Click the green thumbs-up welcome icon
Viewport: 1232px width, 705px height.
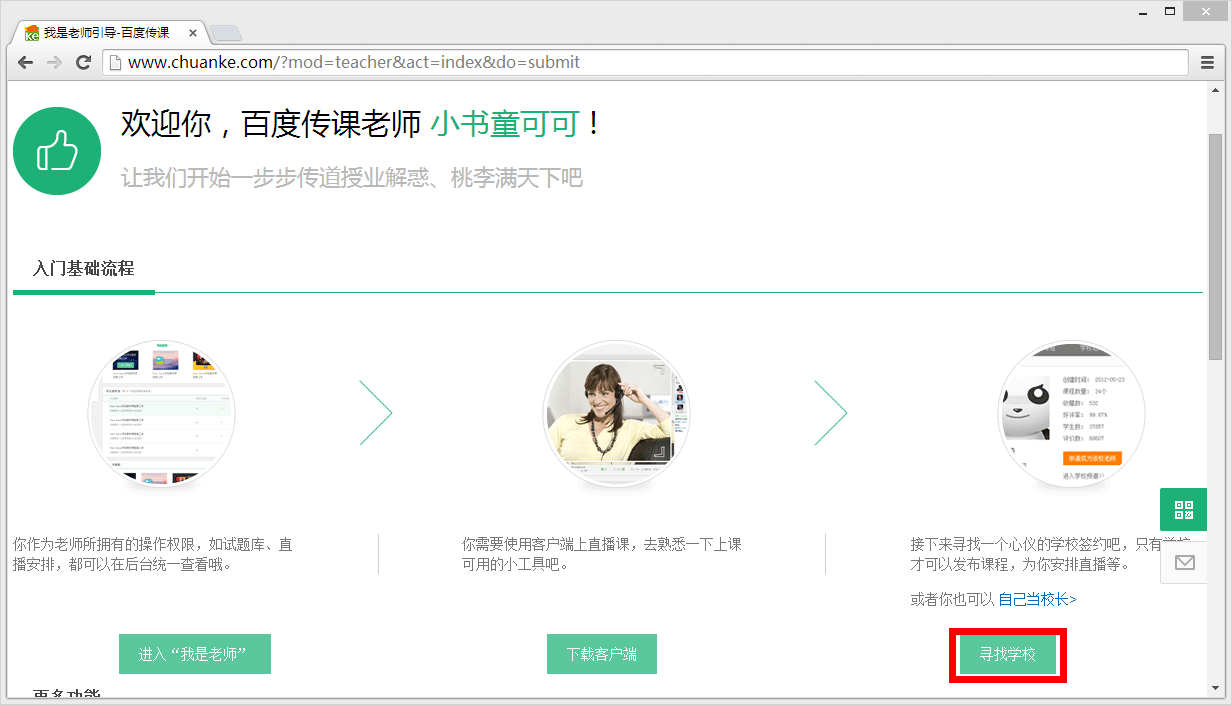(x=57, y=150)
